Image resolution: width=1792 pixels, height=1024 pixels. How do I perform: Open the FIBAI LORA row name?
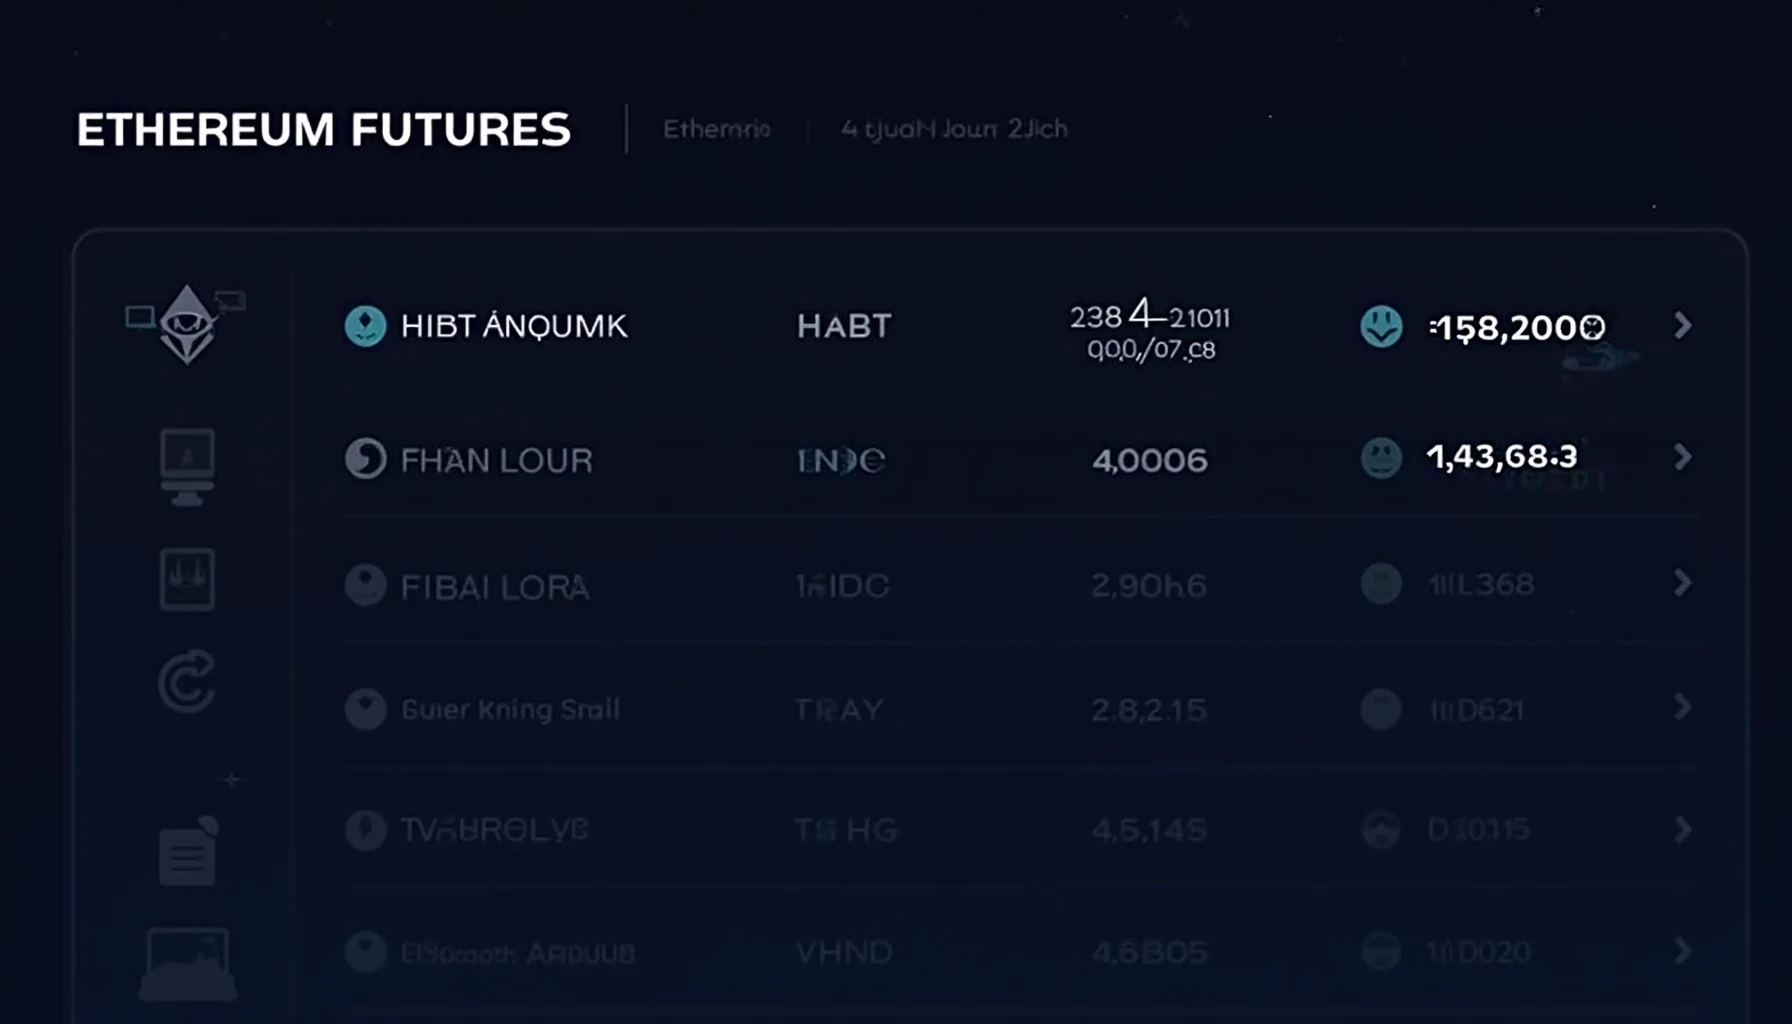tap(495, 587)
